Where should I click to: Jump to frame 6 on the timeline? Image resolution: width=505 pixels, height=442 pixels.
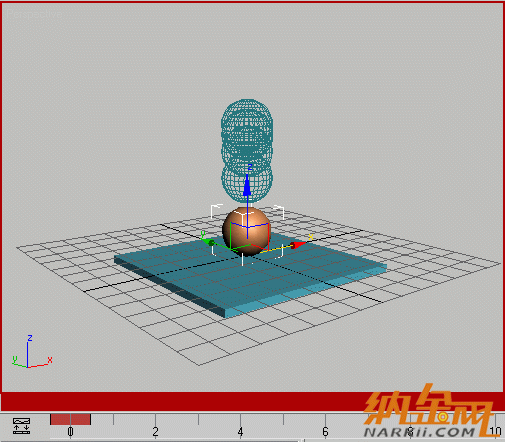[x=325, y=432]
